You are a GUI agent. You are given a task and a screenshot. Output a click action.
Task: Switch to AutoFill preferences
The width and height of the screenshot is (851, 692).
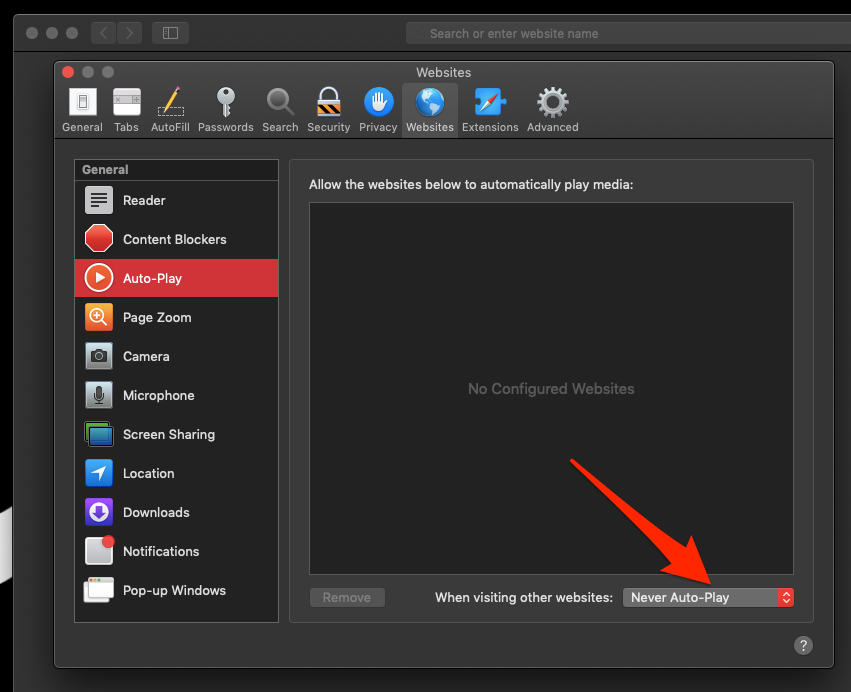coord(170,110)
